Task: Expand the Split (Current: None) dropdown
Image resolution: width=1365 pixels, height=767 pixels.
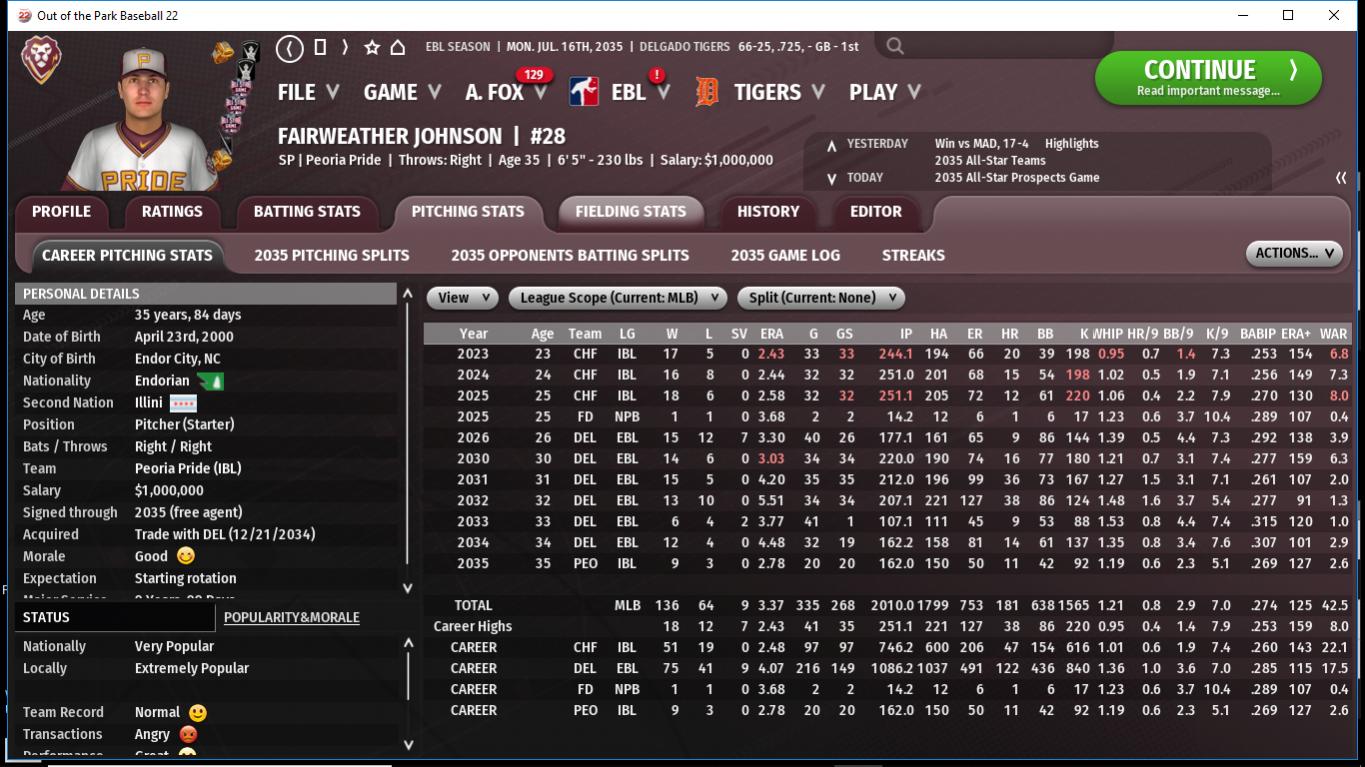Action: pyautogui.click(x=821, y=297)
